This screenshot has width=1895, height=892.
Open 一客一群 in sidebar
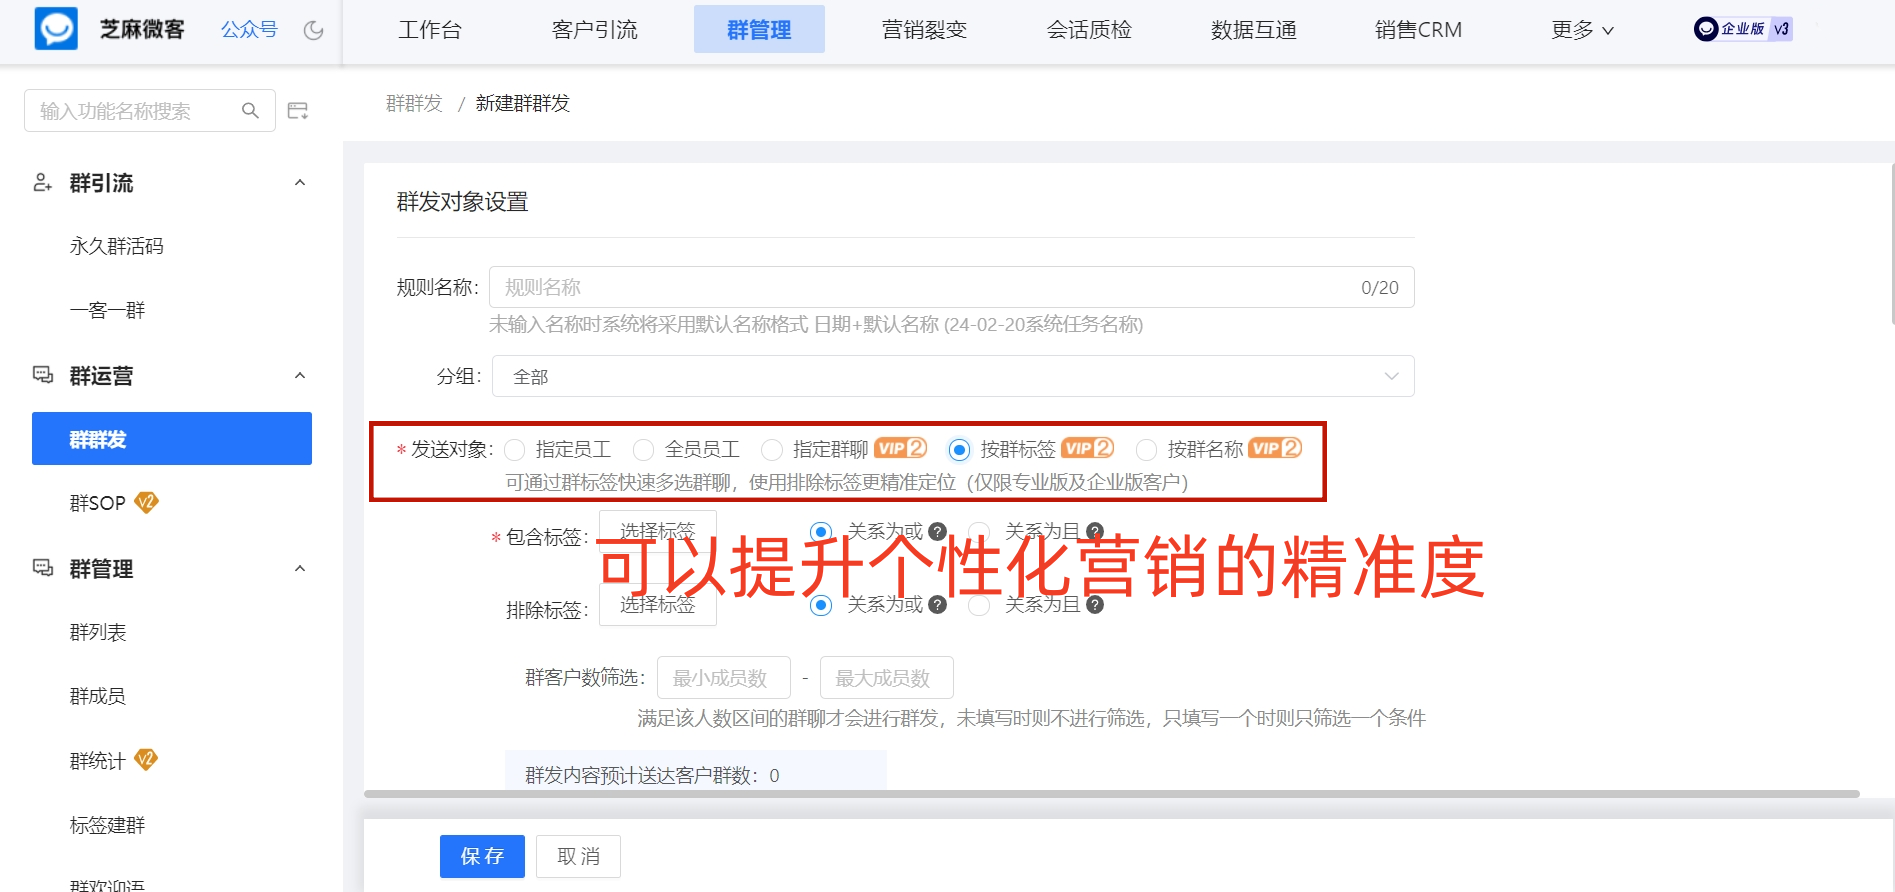pyautogui.click(x=107, y=310)
